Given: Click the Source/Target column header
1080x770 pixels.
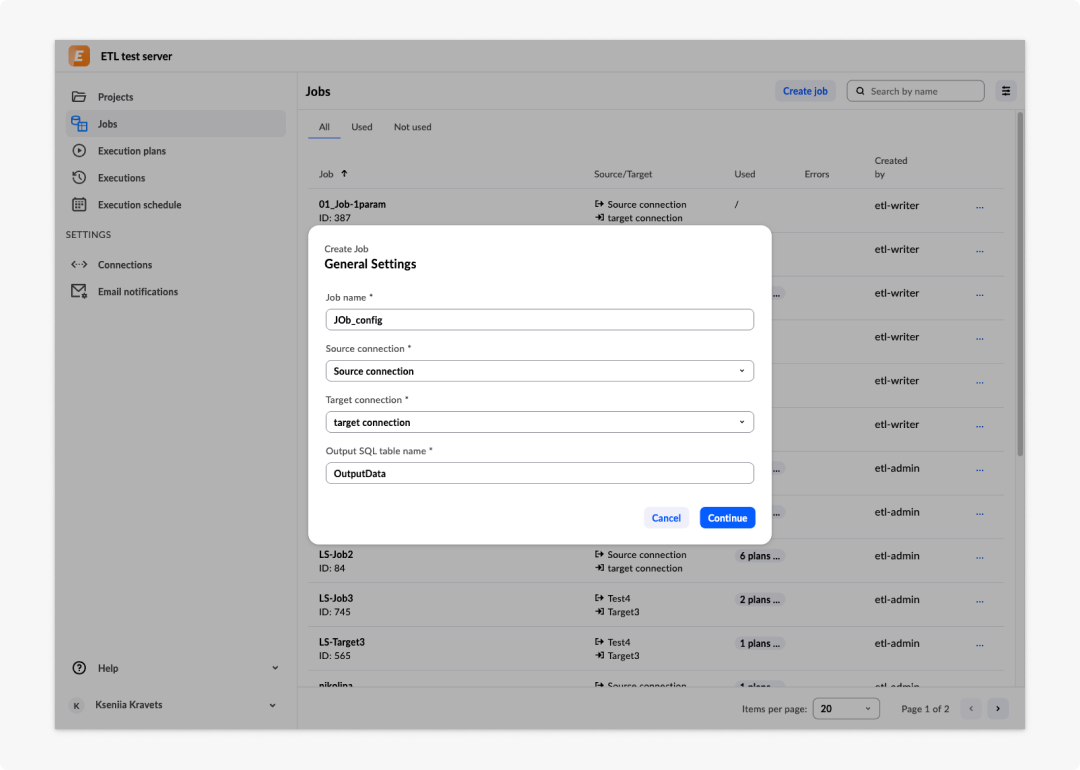Looking at the screenshot, I should coord(623,174).
